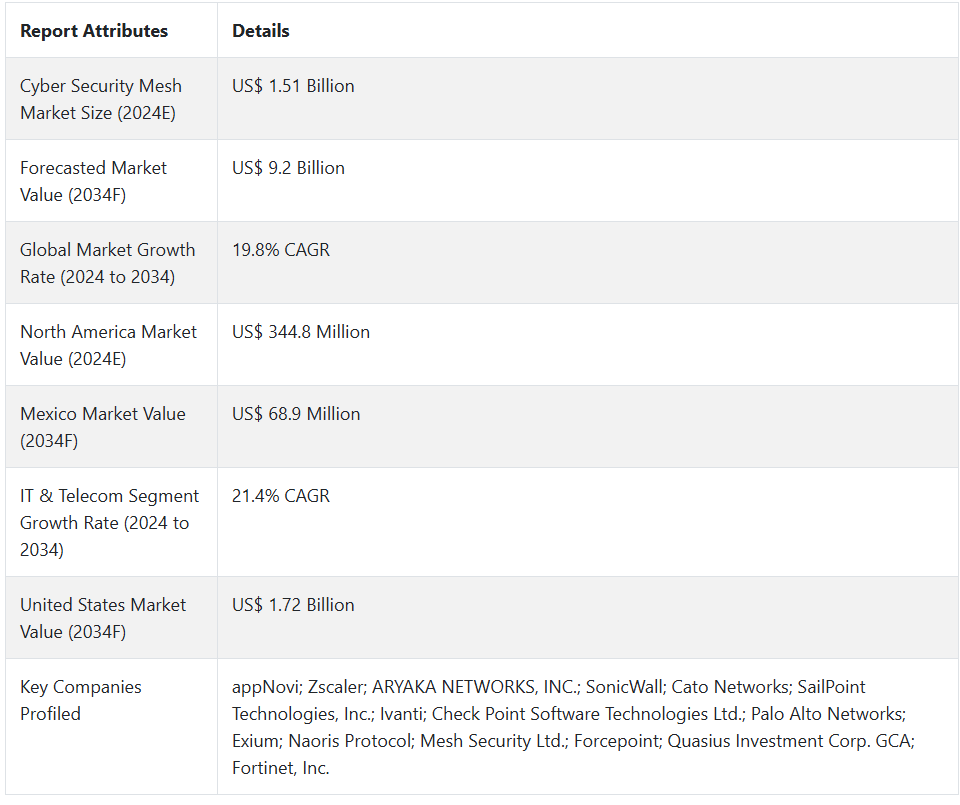This screenshot has width=960, height=805.
Task: Select the Cyber Security Mesh Market Size cell
Action: [101, 99]
